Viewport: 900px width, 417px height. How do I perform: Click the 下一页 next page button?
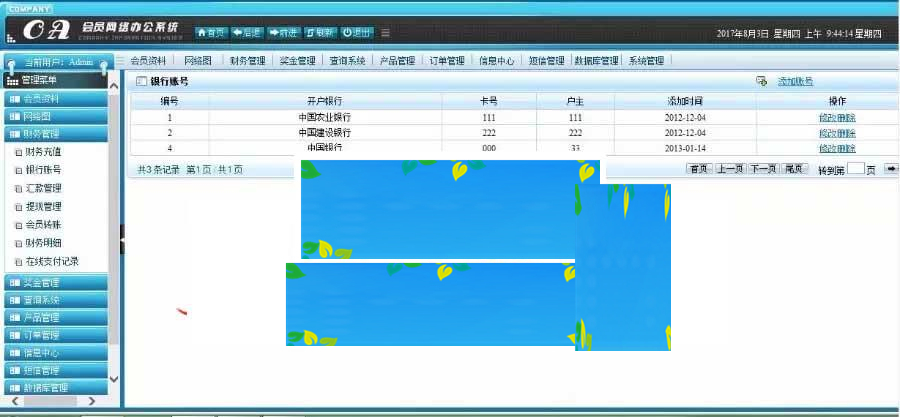763,169
